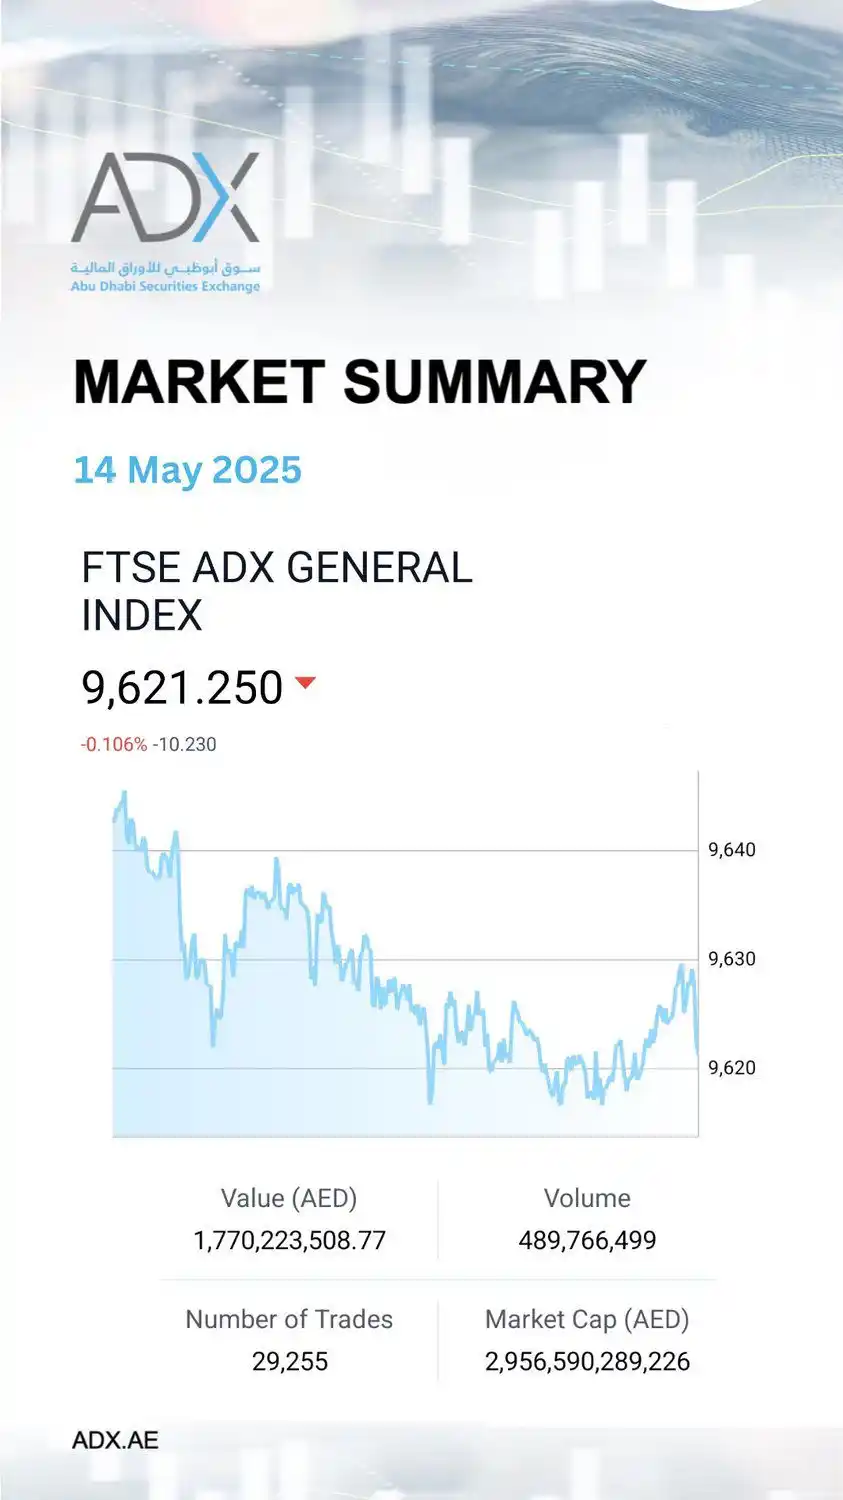Click the Number of Trades label
The width and height of the screenshot is (843, 1500).
(x=289, y=1319)
